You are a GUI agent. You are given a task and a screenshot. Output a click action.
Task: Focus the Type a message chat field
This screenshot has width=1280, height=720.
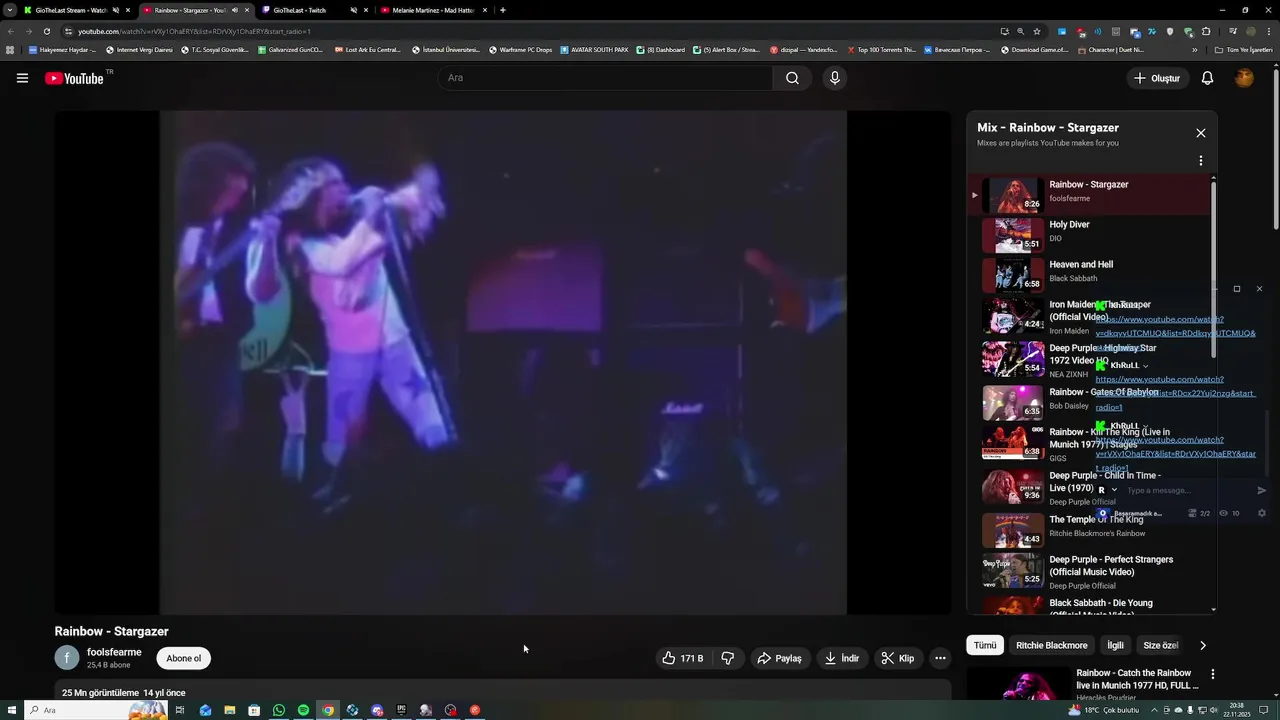[x=1186, y=490]
